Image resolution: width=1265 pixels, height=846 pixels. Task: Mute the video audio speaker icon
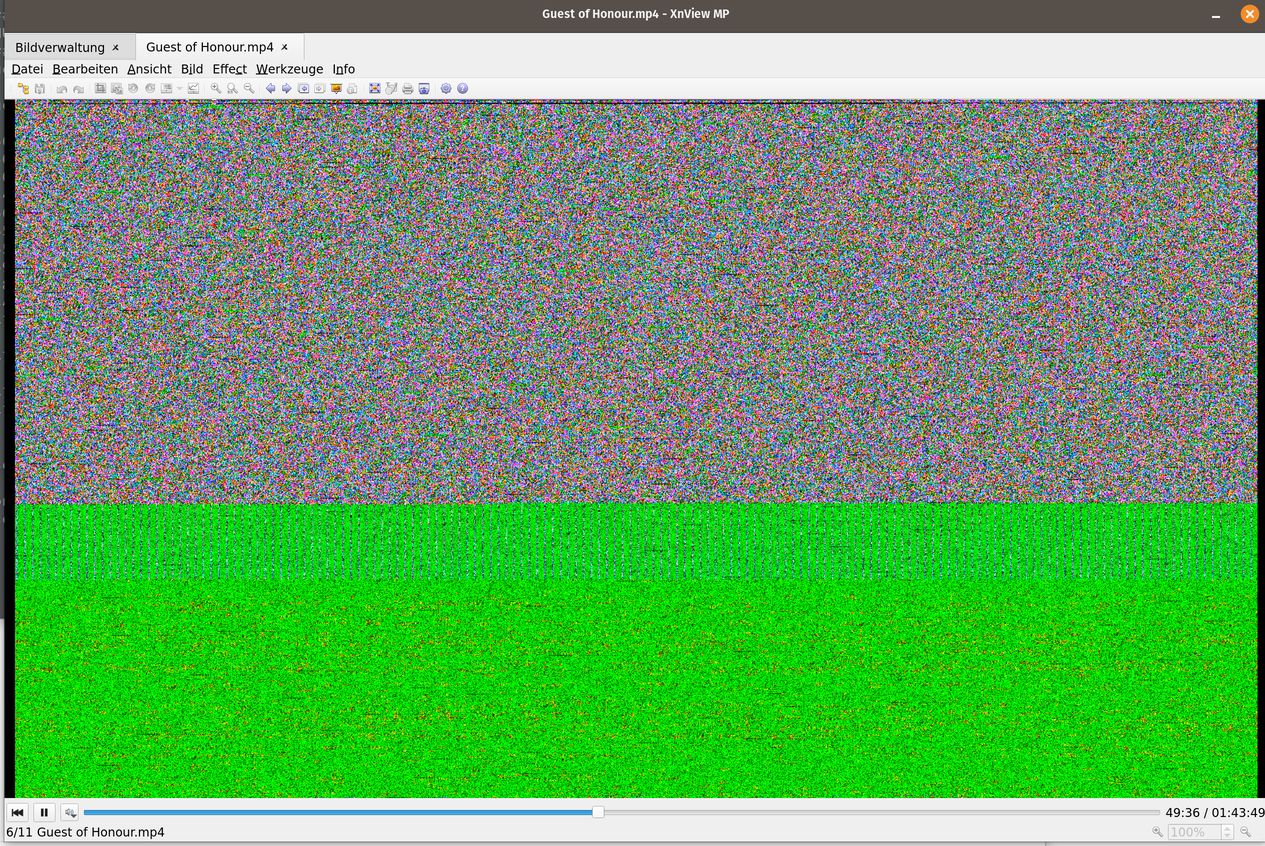[69, 812]
